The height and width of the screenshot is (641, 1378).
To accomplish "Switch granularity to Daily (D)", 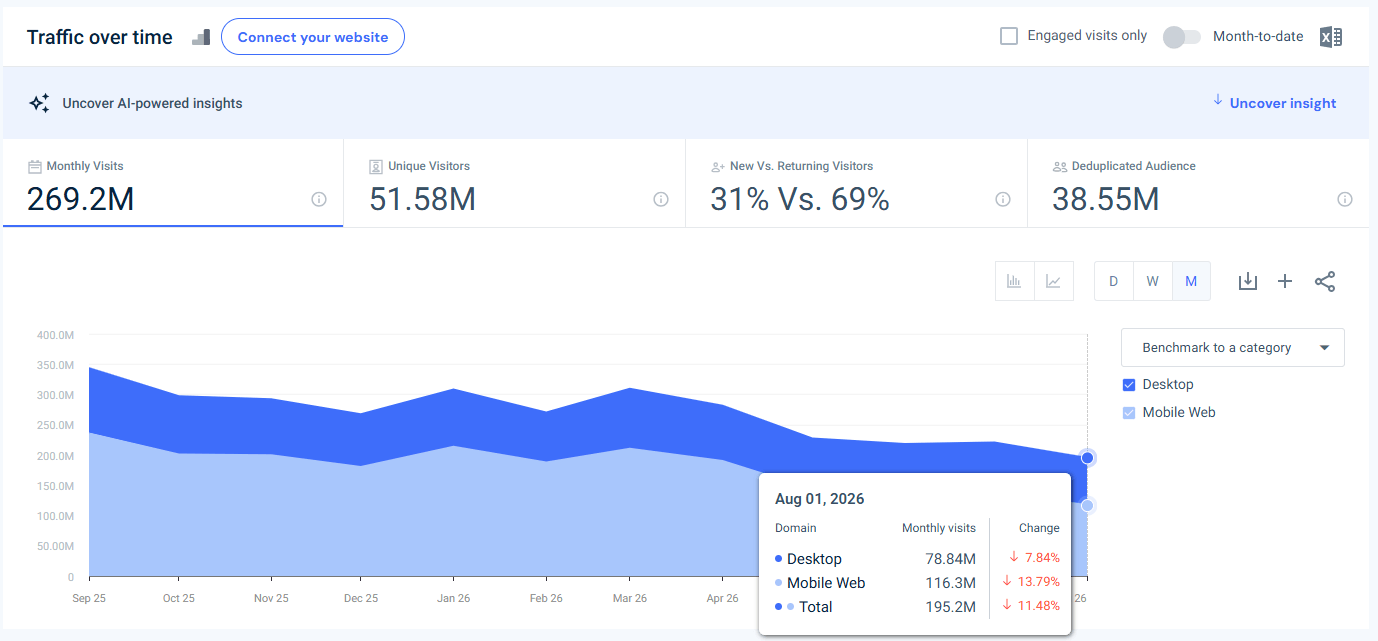I will (1113, 281).
